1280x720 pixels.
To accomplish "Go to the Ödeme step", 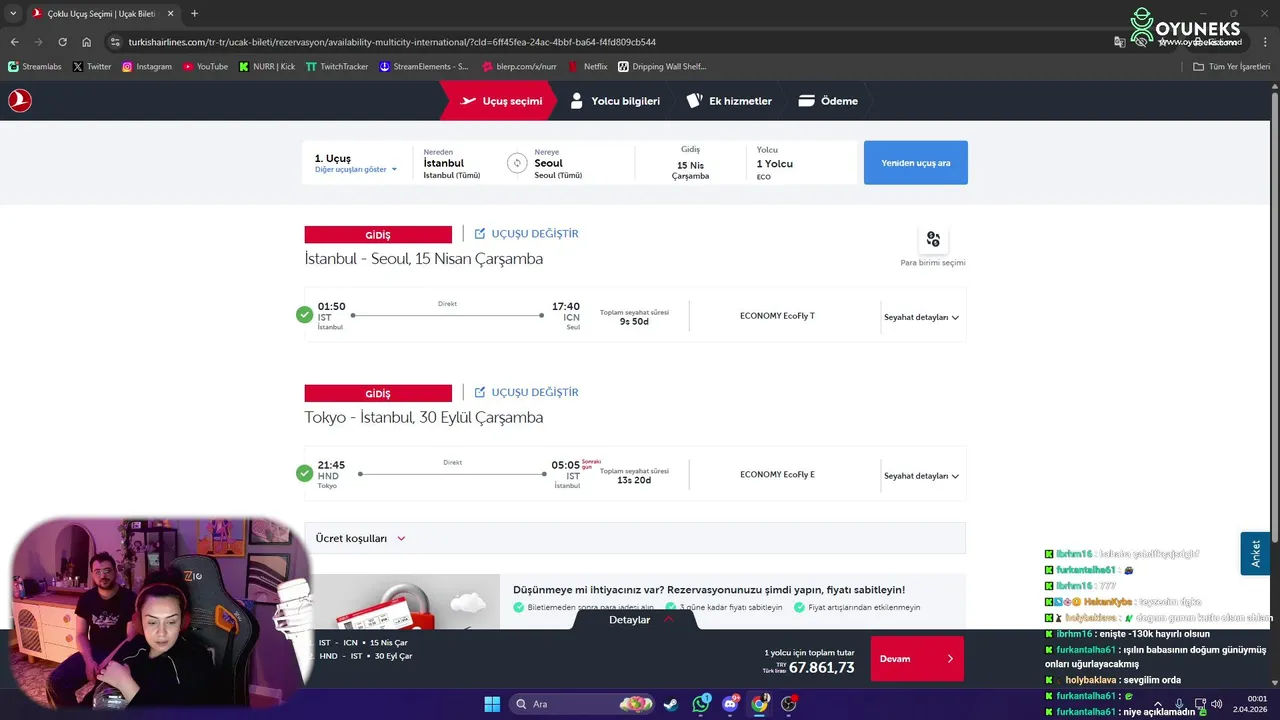I will [828, 101].
